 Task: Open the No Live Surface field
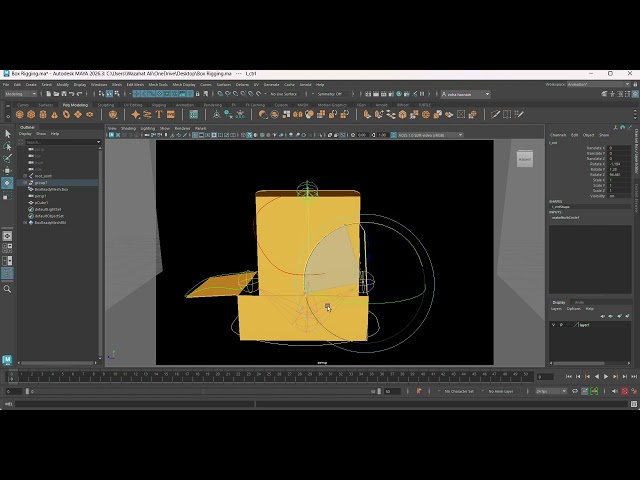tap(284, 94)
